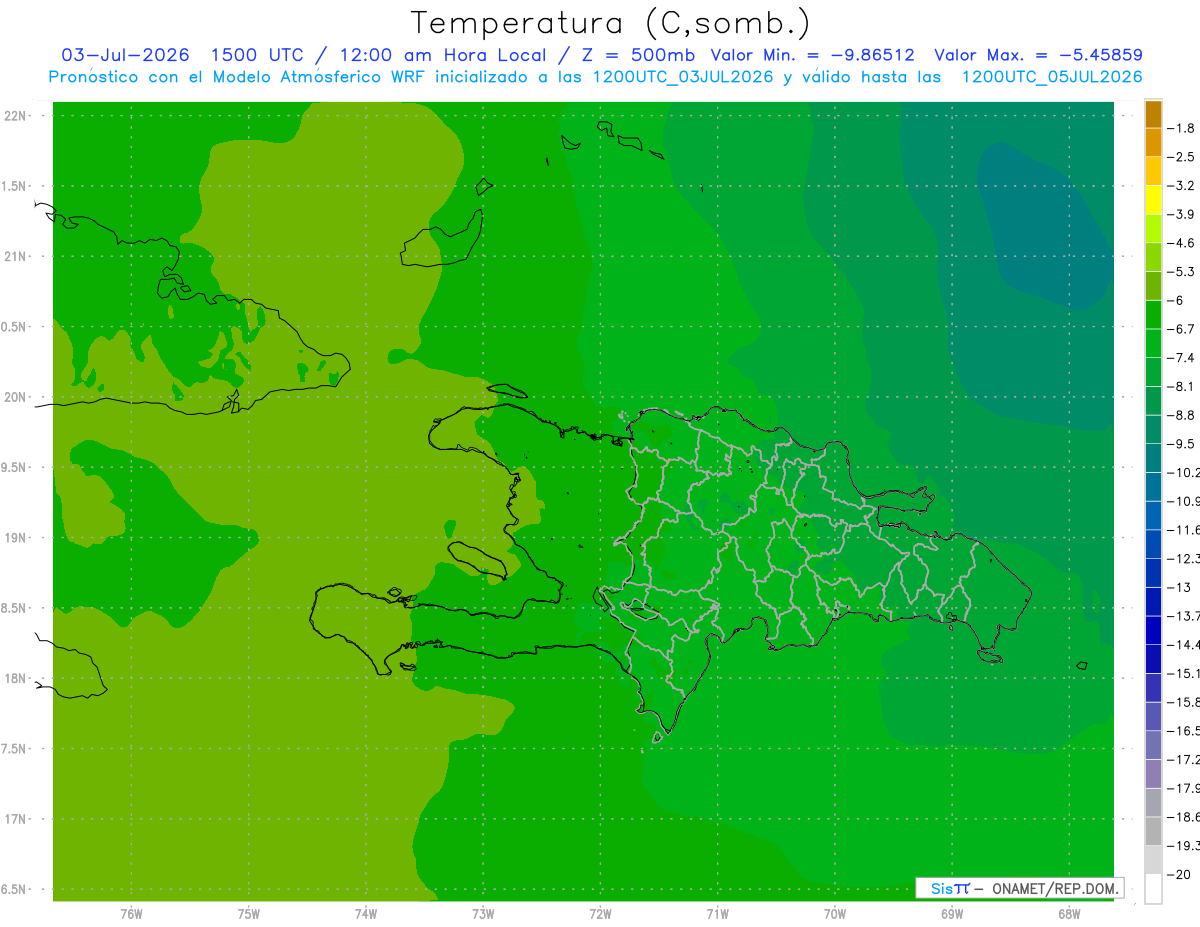Click the "-13" colorbar value

(x=1181, y=587)
